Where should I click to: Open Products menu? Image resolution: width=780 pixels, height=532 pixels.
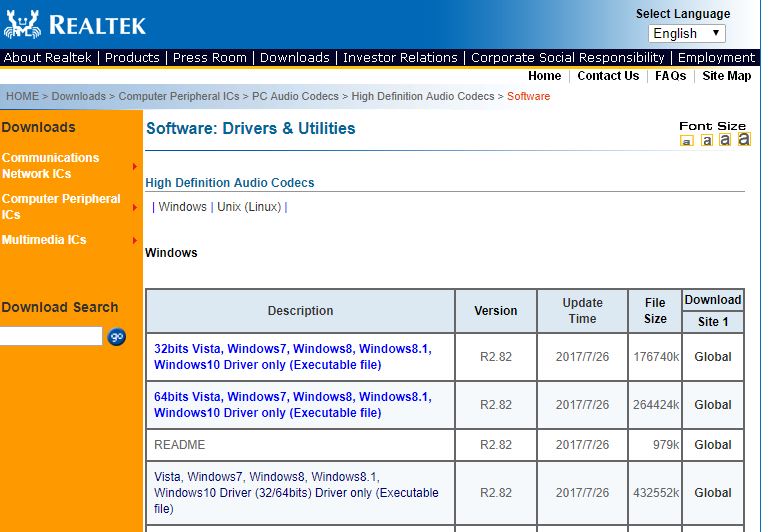point(132,57)
